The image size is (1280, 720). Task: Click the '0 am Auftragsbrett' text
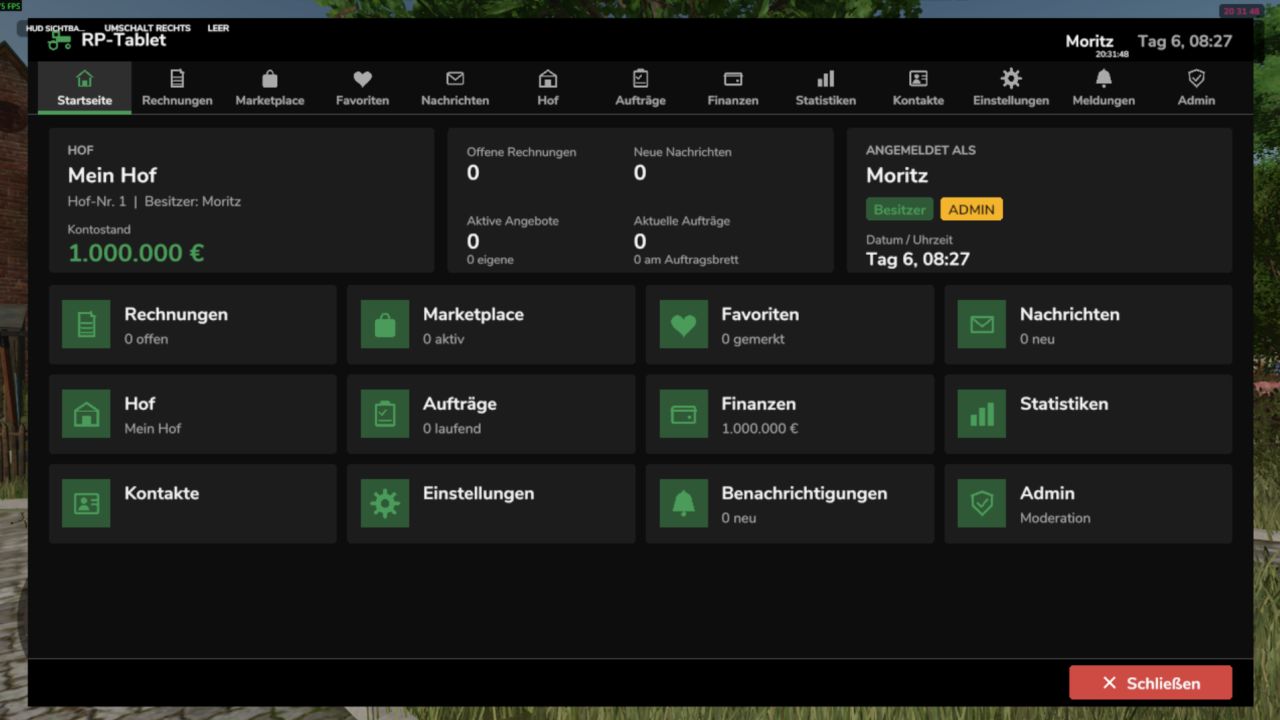686,260
